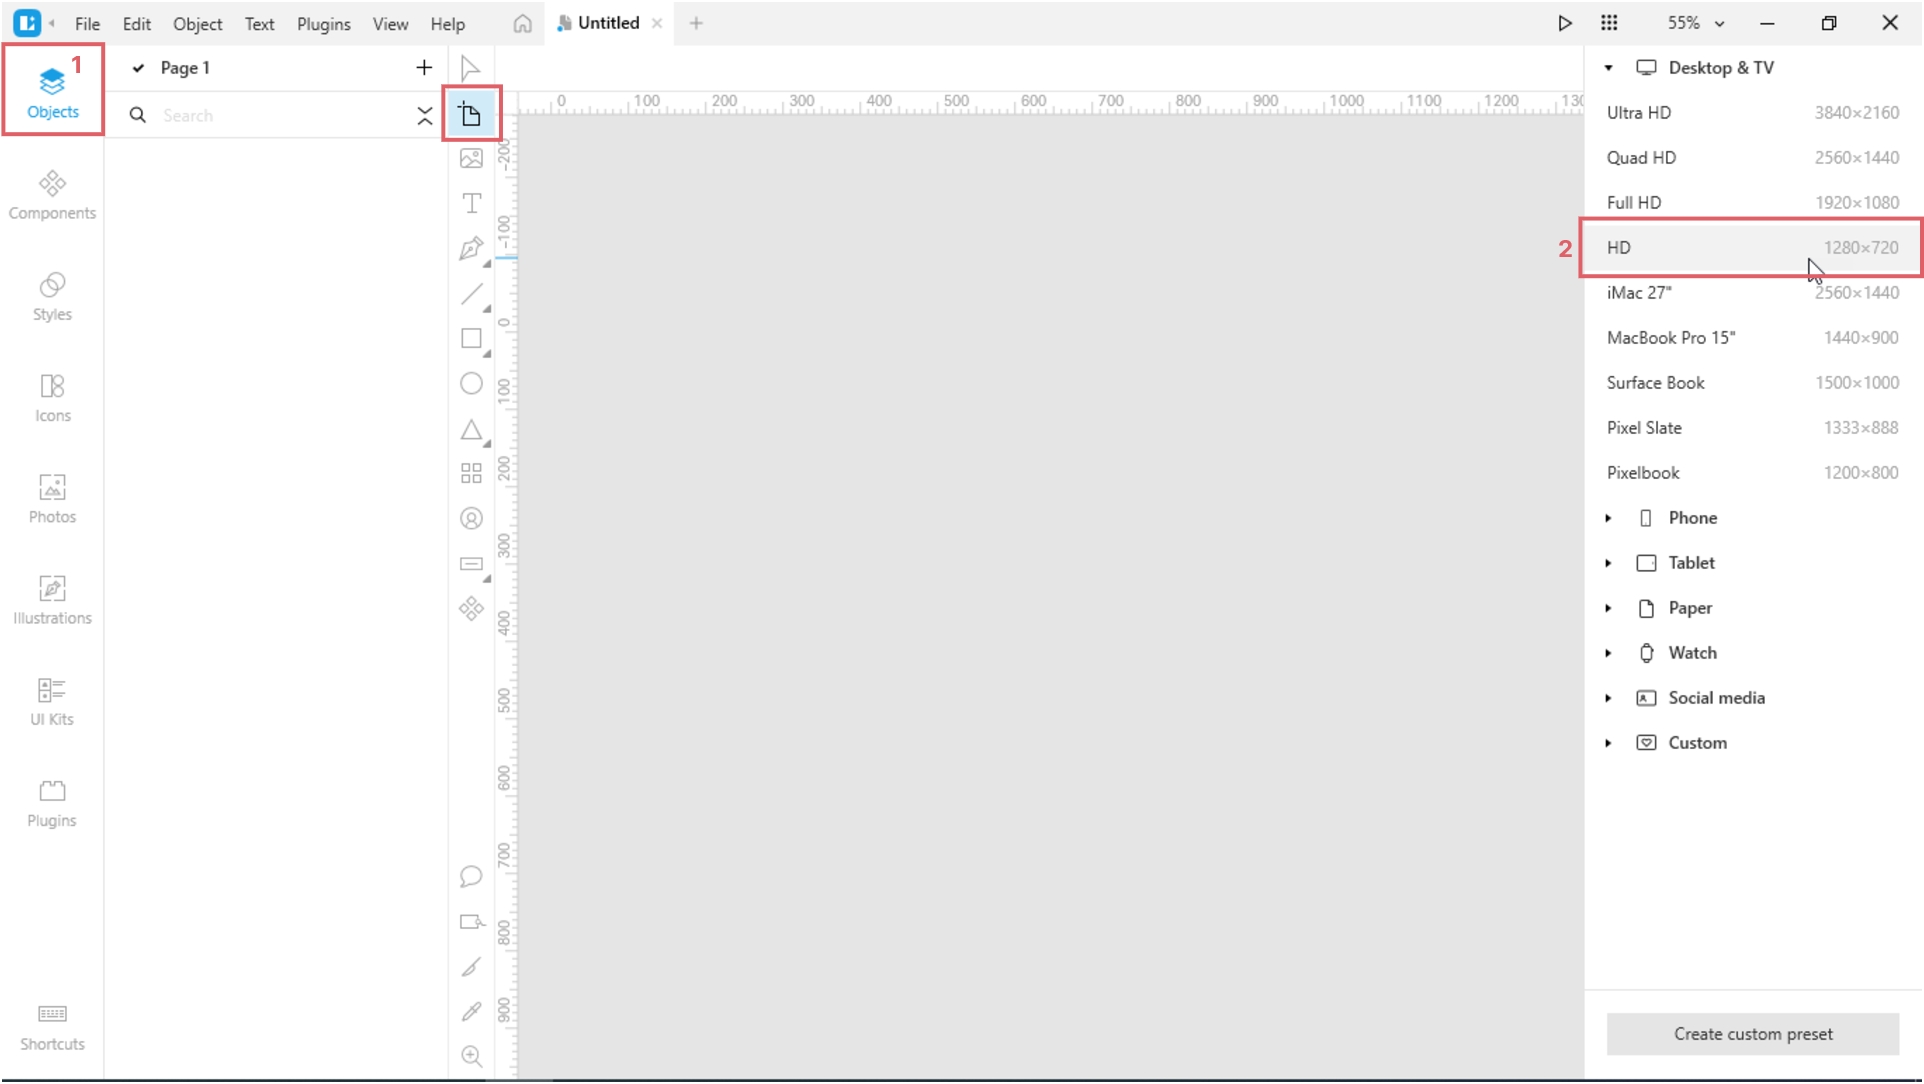Open a new tab with plus

tap(696, 23)
